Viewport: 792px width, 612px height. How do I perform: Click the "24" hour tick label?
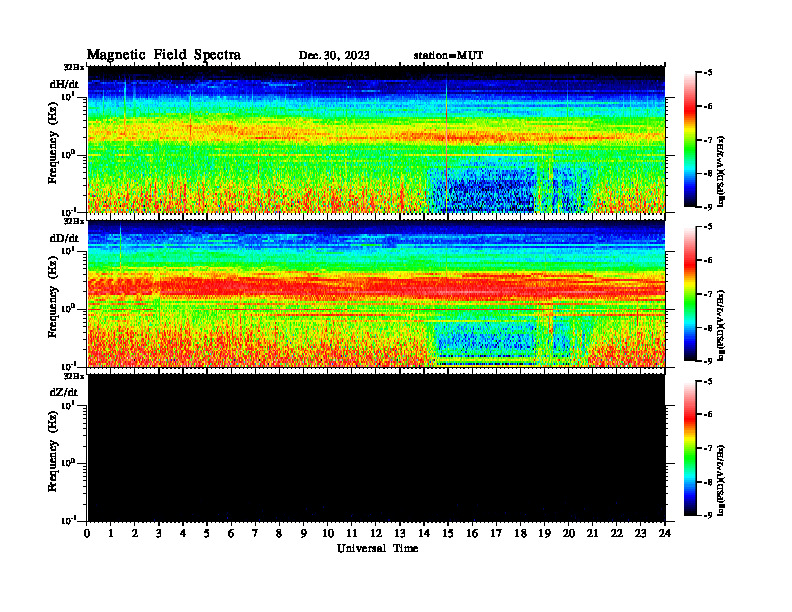pyautogui.click(x=665, y=533)
